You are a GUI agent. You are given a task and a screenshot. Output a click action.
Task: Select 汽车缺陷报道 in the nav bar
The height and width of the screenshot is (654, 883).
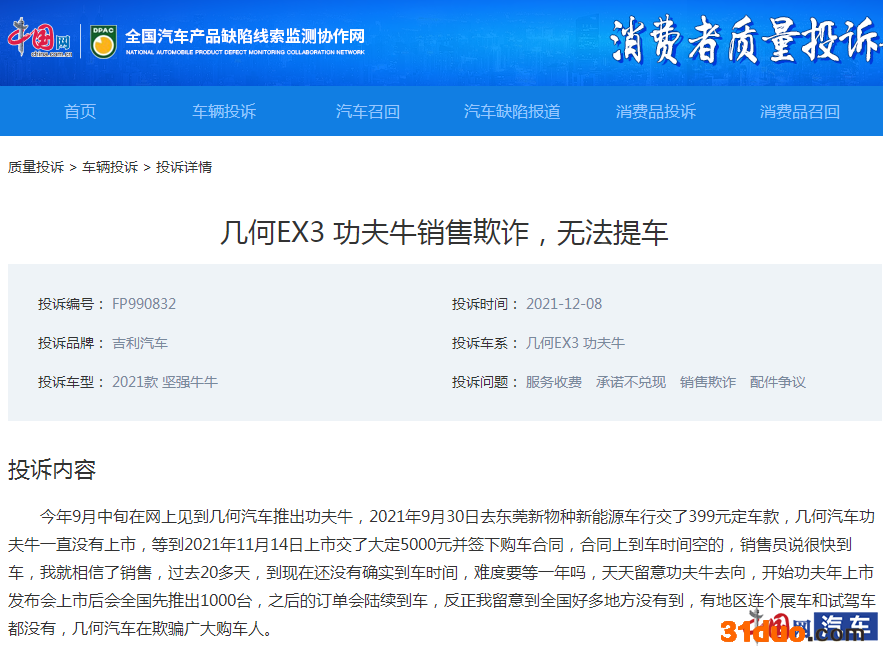(512, 111)
